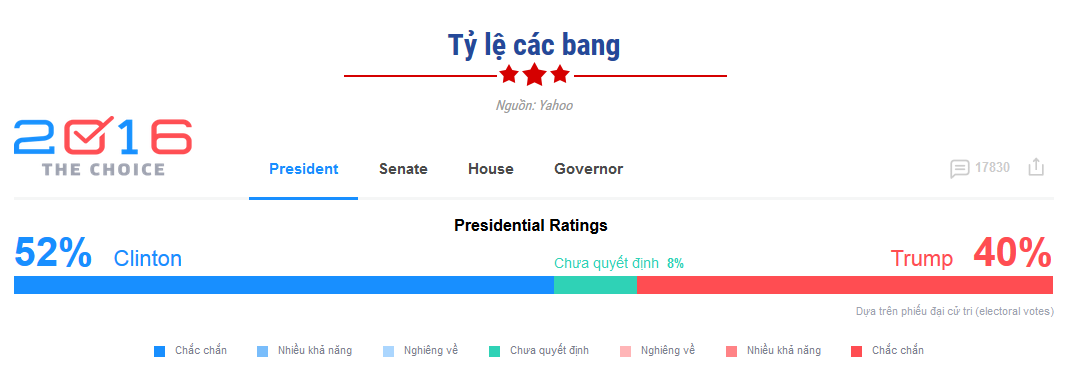Click the middle red star under title
The height and width of the screenshot is (368, 1076).
pyautogui.click(x=535, y=74)
